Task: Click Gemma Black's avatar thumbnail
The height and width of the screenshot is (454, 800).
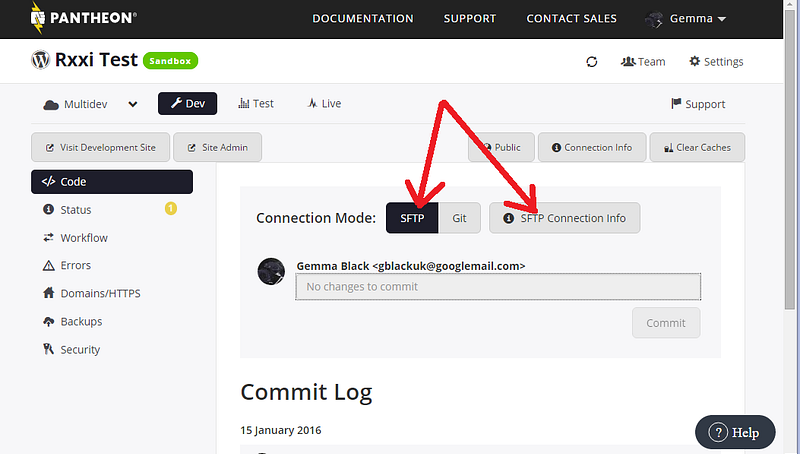Action: (271, 271)
